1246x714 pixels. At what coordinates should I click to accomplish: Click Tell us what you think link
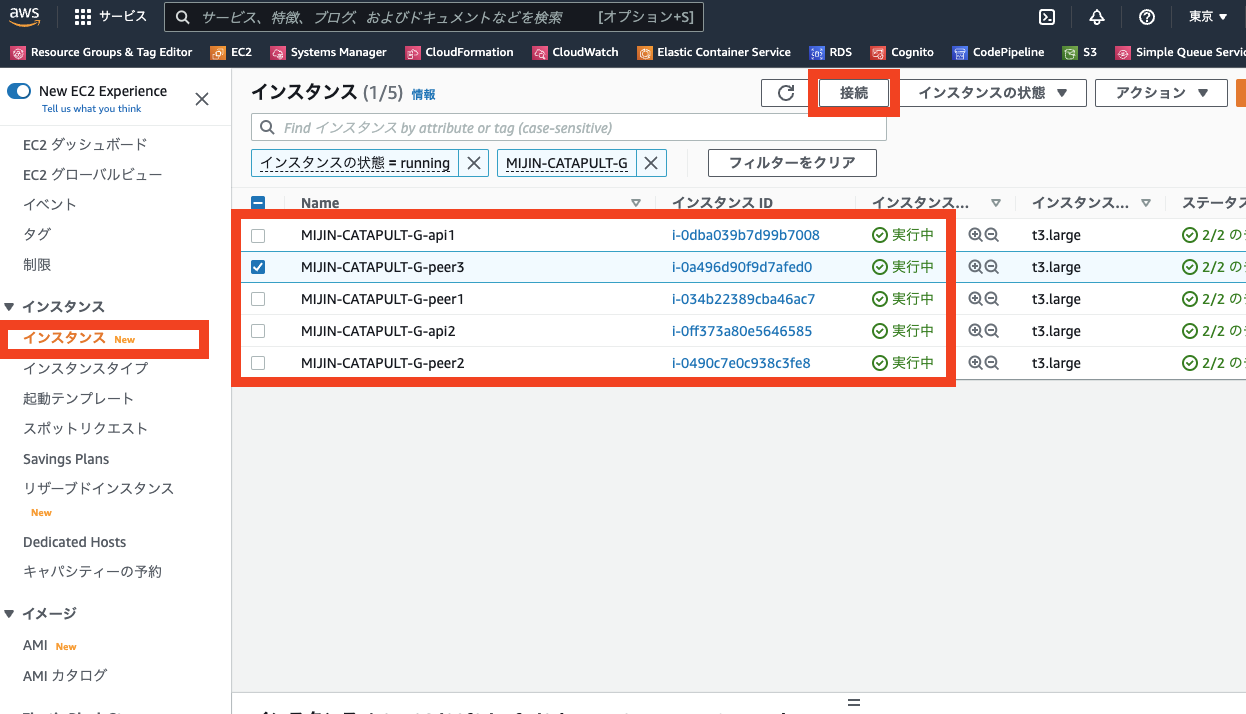(91, 109)
